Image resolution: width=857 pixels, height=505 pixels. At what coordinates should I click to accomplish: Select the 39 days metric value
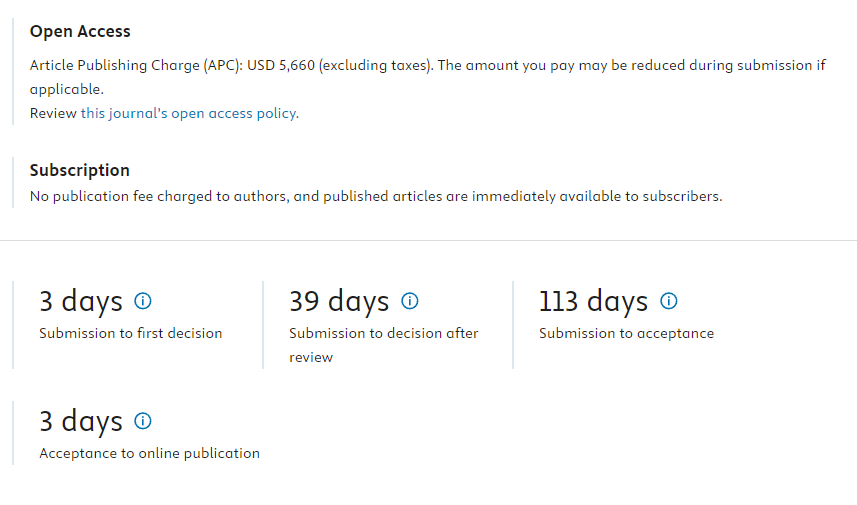[339, 302]
